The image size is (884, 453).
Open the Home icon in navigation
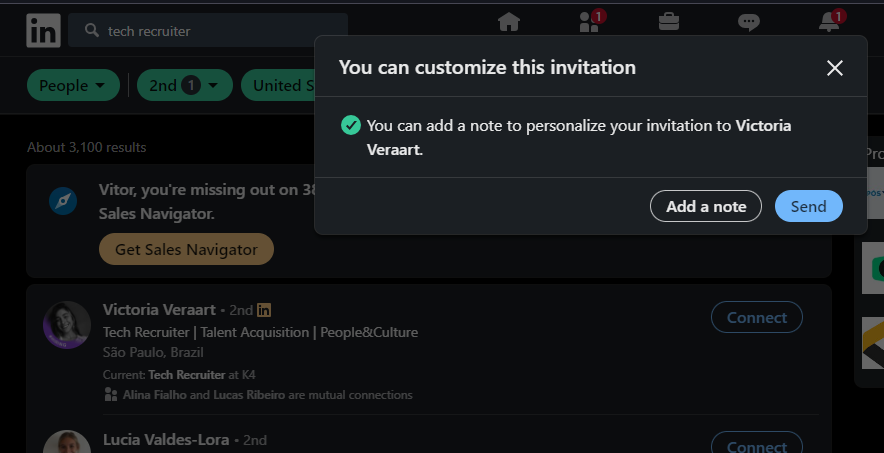click(509, 22)
